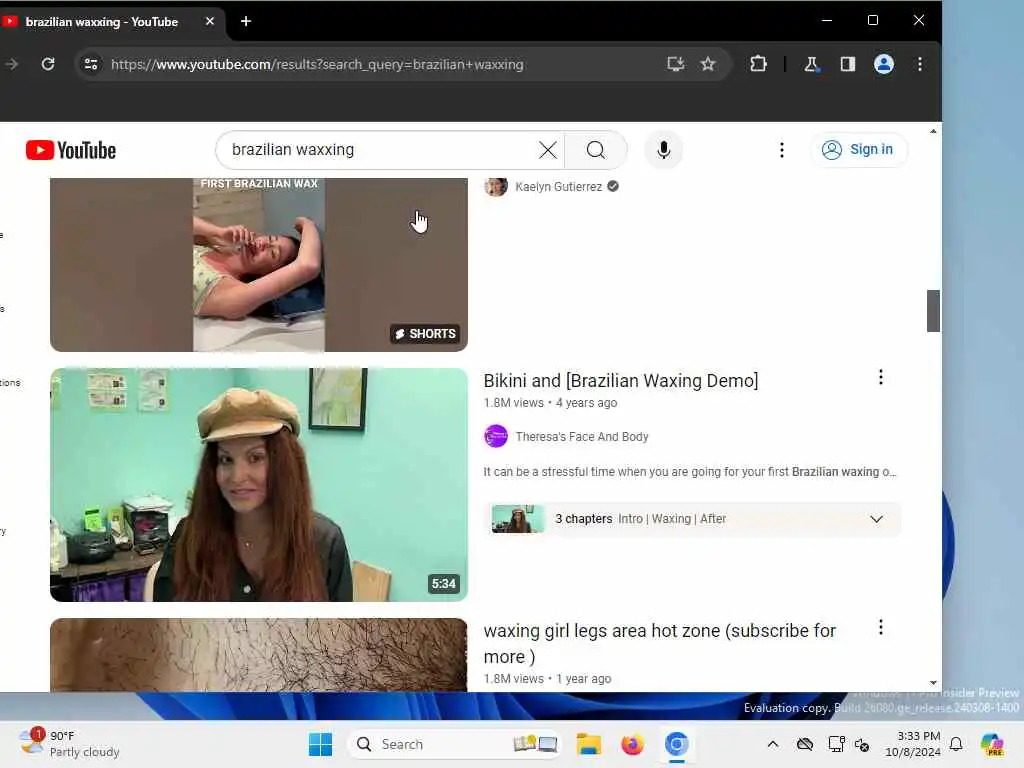
Task: Open more options for waxing girl legs video
Action: click(x=880, y=628)
